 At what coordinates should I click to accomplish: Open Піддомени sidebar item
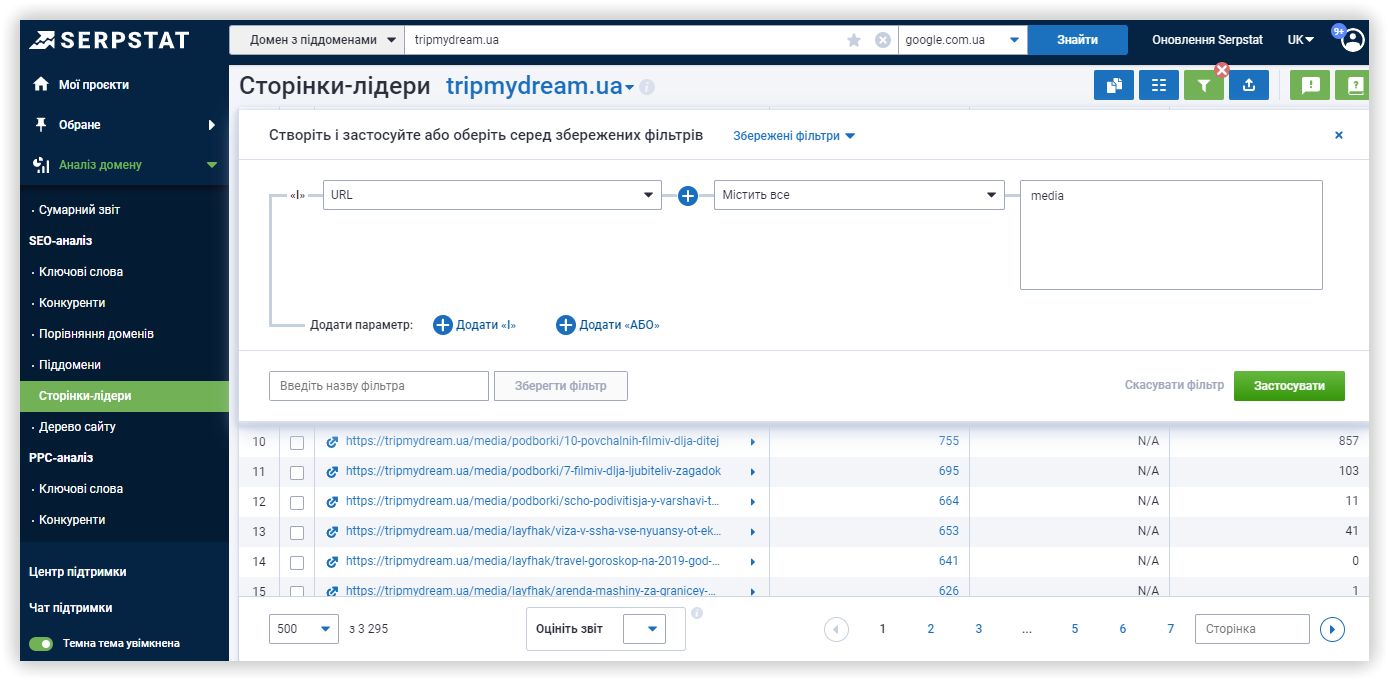[70, 365]
